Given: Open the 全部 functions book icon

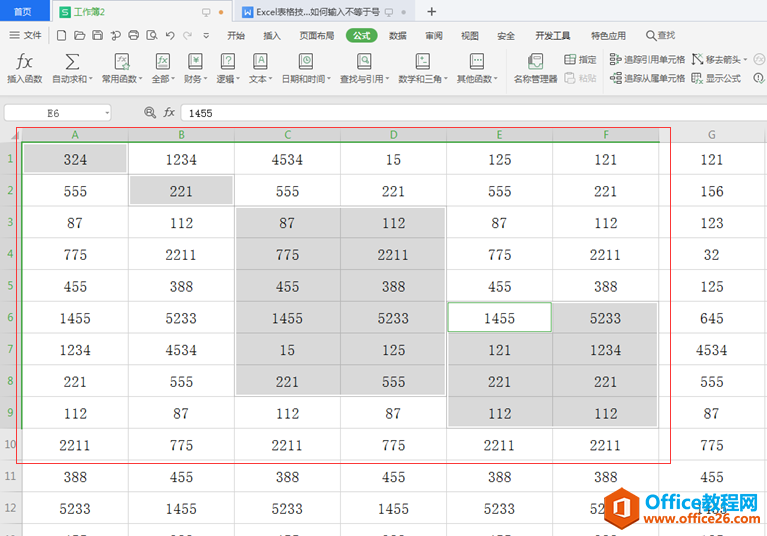Looking at the screenshot, I should click(x=163, y=62).
